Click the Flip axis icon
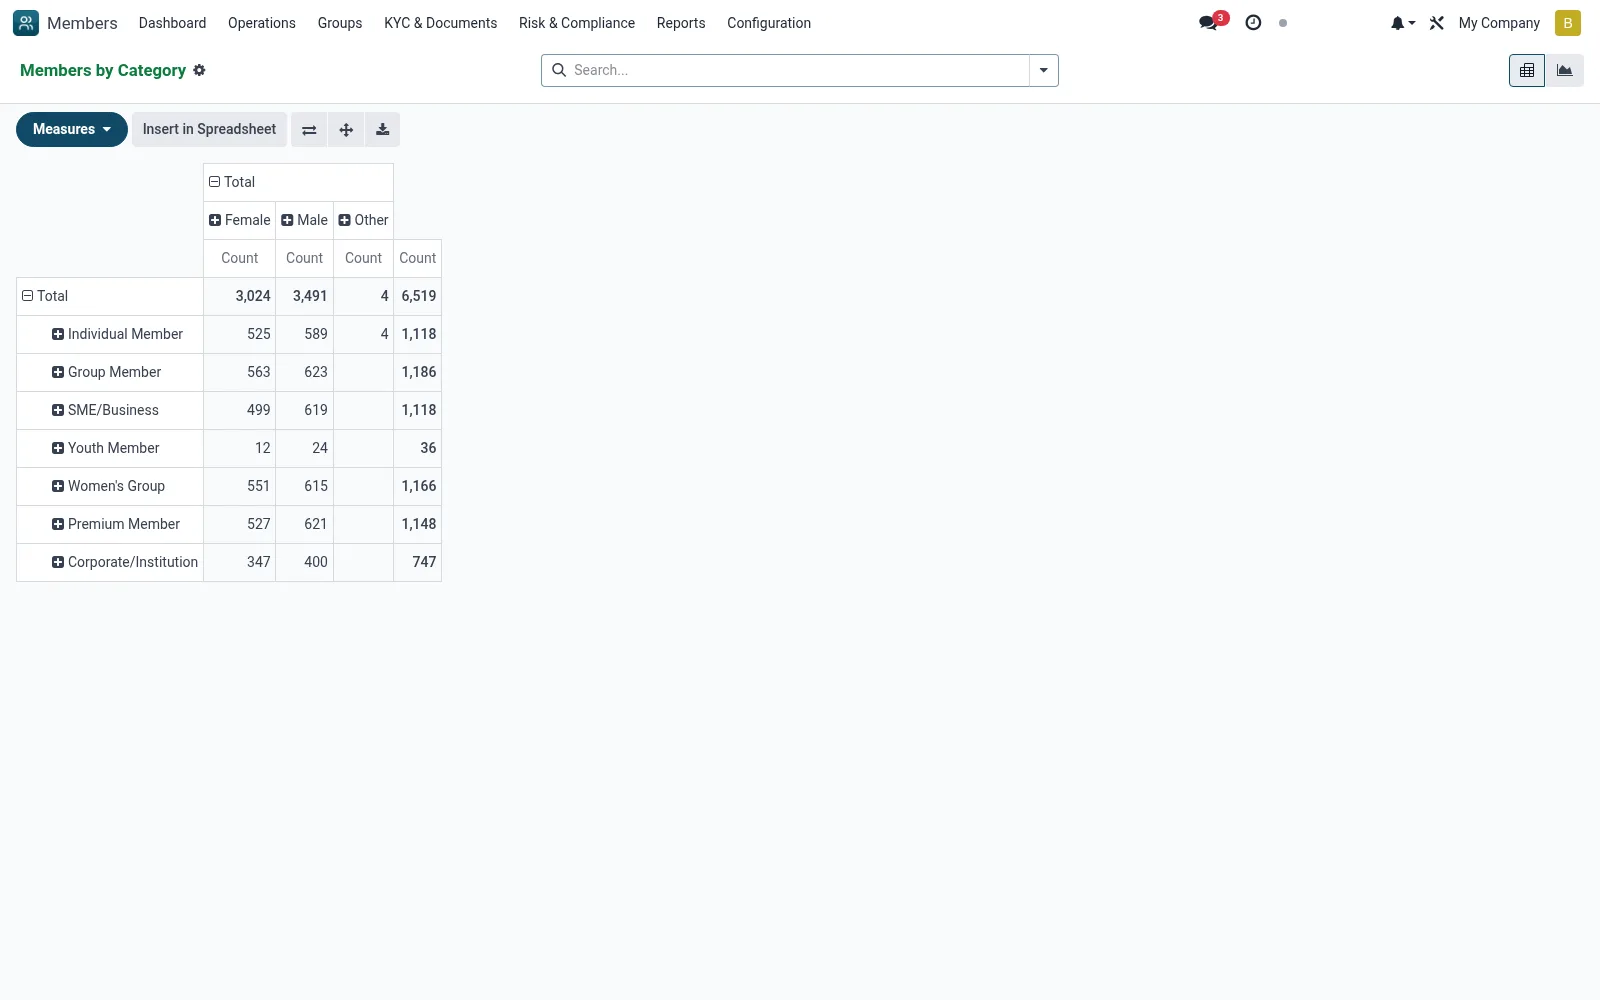 pos(309,130)
